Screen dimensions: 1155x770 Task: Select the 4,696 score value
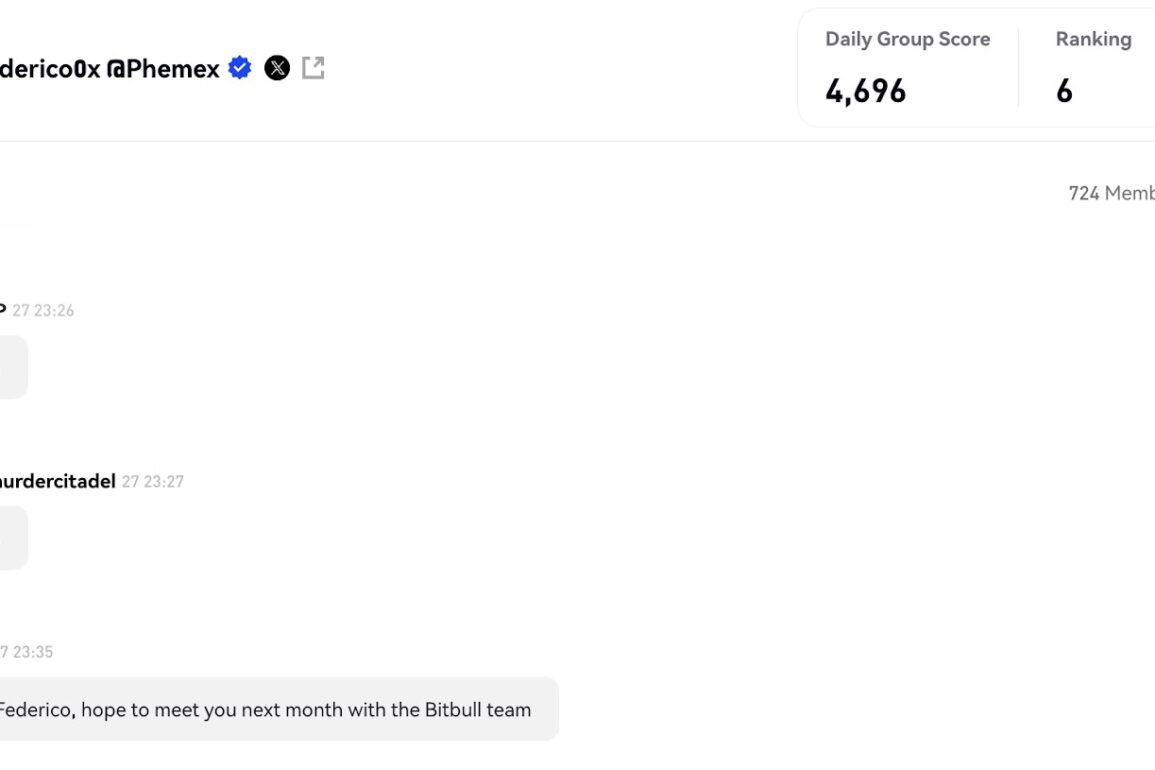pyautogui.click(x=866, y=91)
